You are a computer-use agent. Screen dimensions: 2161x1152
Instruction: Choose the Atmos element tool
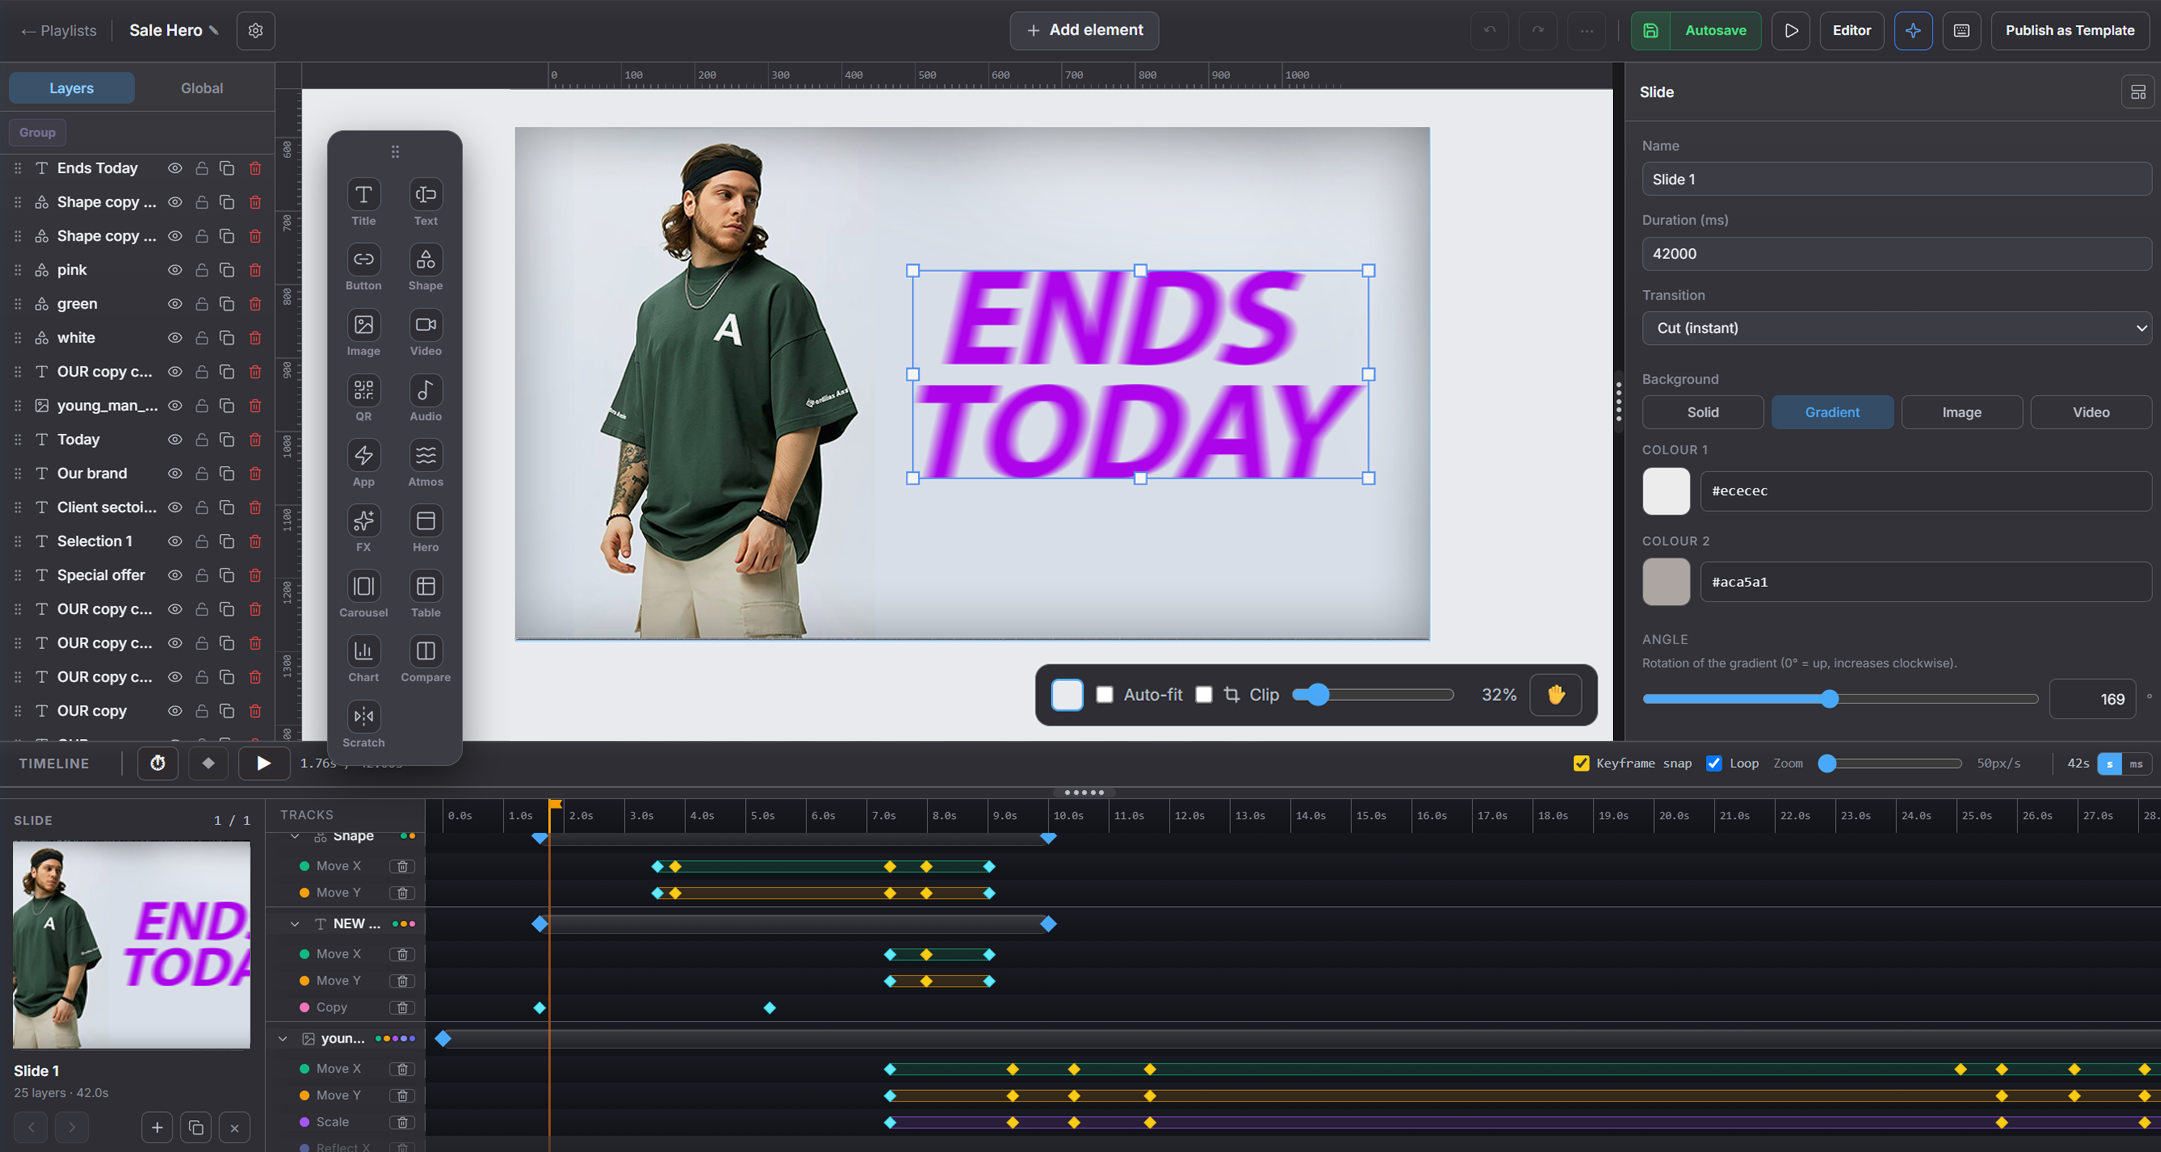coord(425,463)
